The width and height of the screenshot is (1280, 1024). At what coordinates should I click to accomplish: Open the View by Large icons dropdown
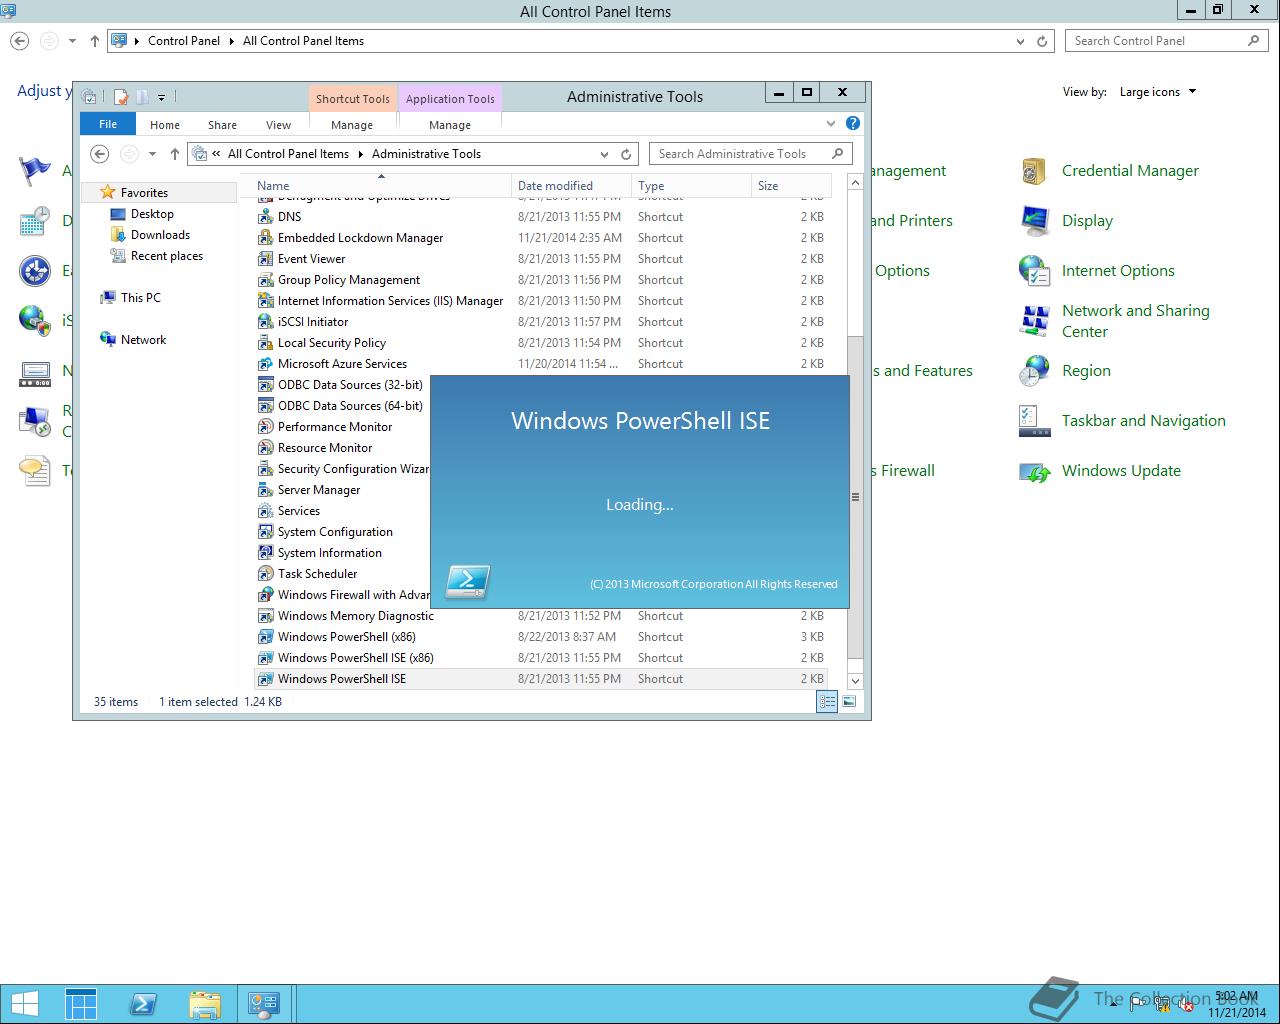point(1158,92)
